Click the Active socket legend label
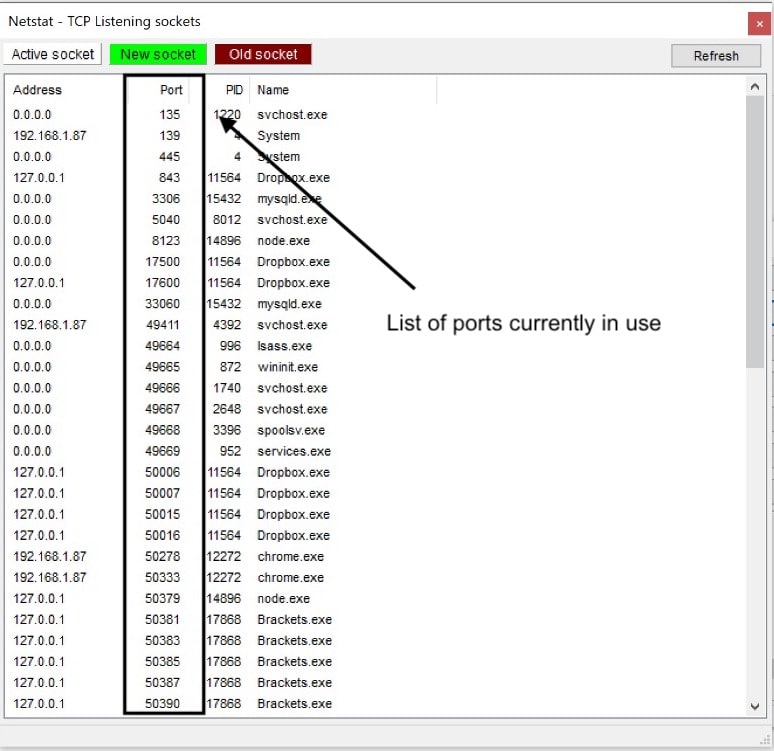Image resolution: width=774 pixels, height=751 pixels. (x=53, y=54)
